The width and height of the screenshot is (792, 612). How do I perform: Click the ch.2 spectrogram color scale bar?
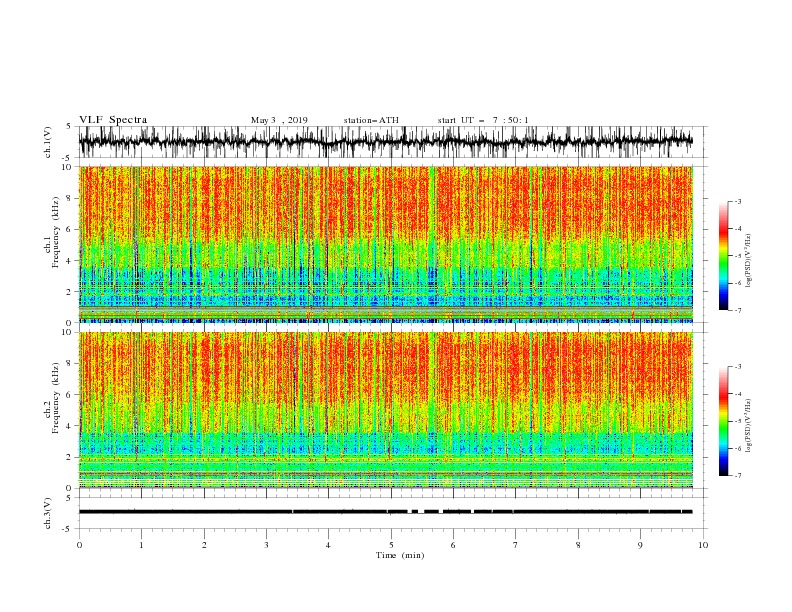[723, 421]
